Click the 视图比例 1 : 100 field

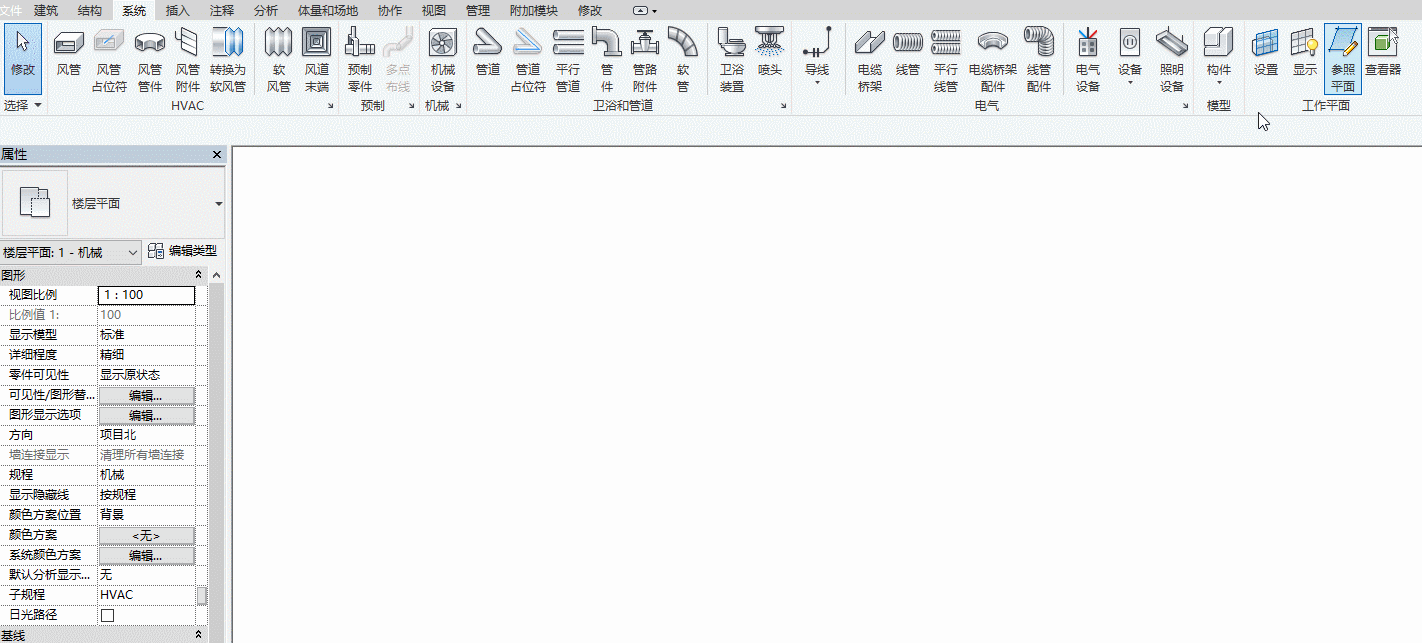coord(146,295)
